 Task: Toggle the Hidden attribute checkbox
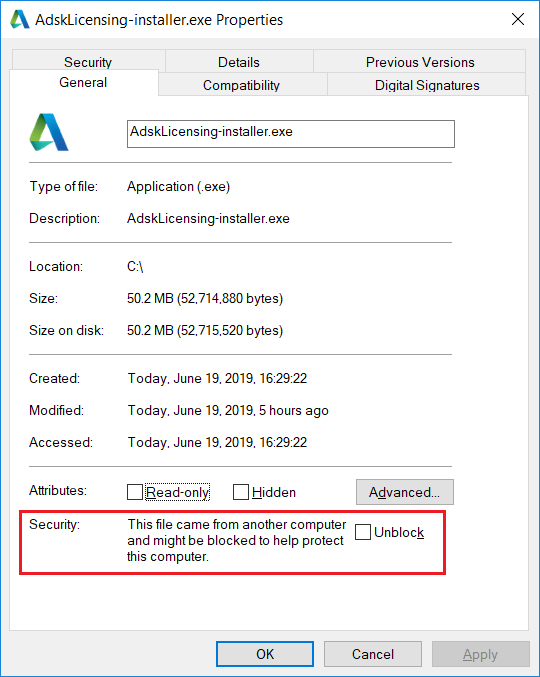(x=240, y=492)
